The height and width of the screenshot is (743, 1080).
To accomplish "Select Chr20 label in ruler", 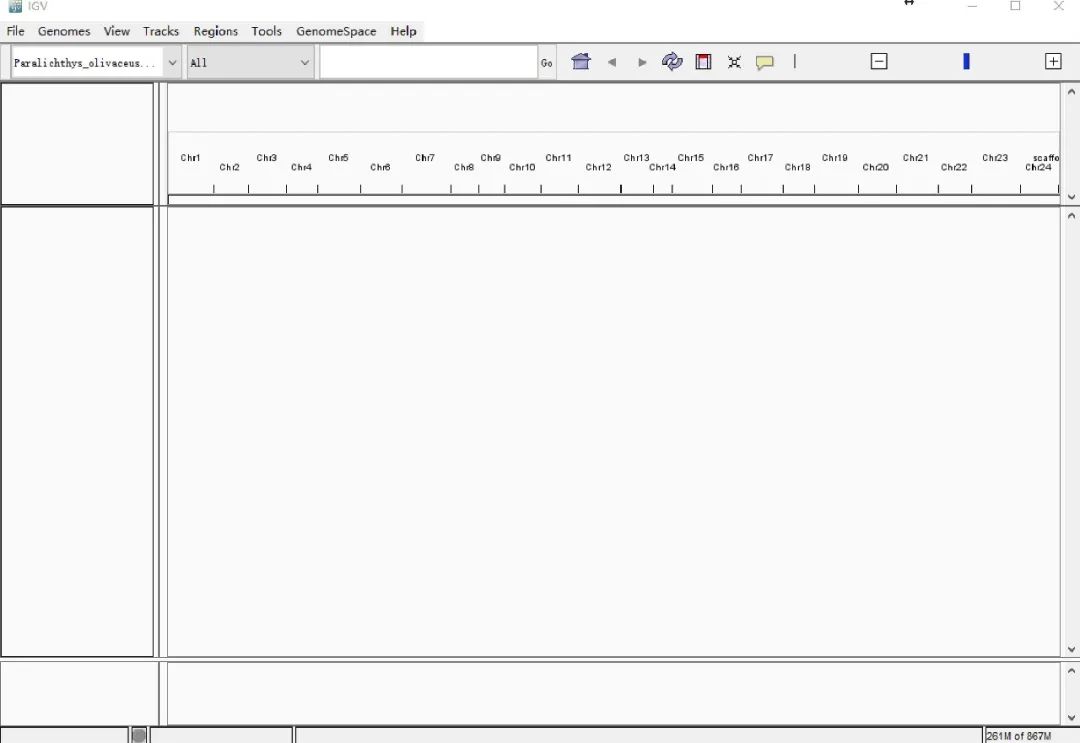I will (x=875, y=167).
